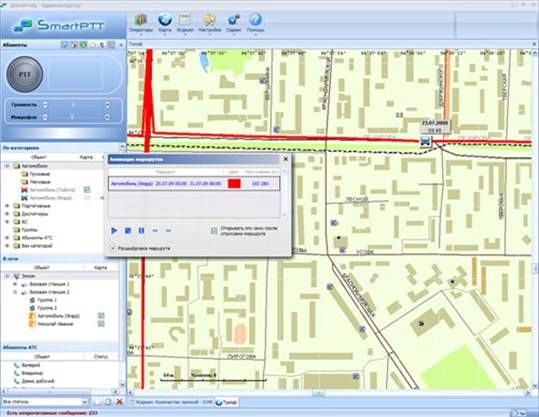Expand Базовая станция 1 node
The height and width of the screenshot is (417, 539).
(x=15, y=284)
